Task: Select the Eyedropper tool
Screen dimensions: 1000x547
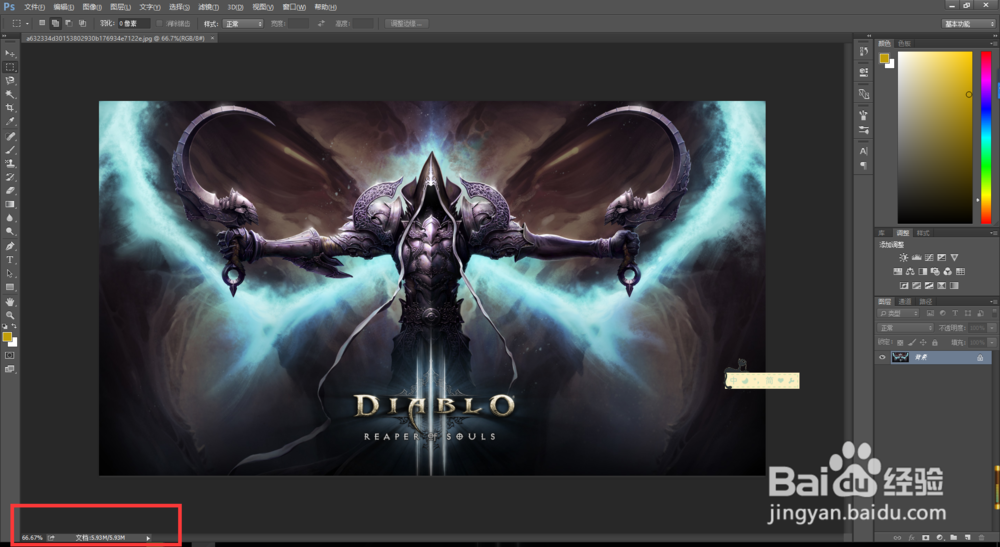Action: (10, 121)
